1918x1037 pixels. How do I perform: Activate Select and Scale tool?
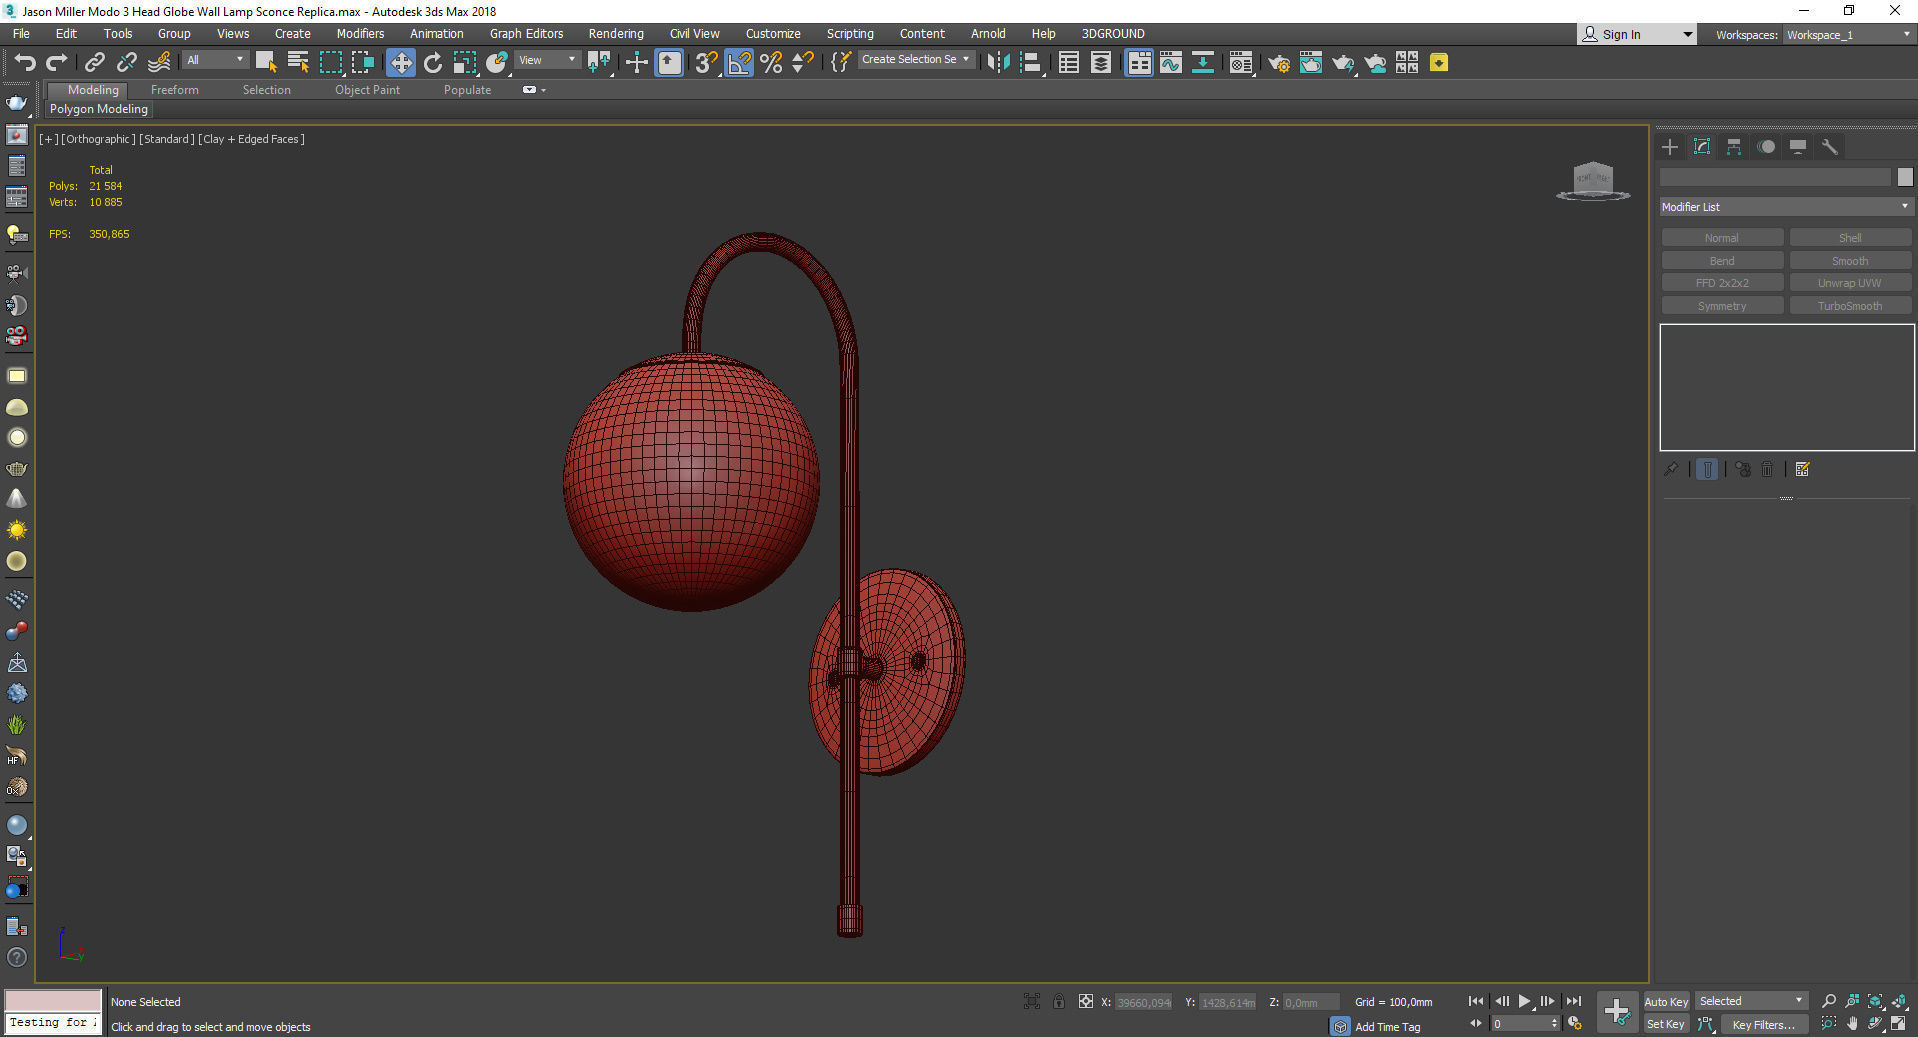tap(465, 63)
